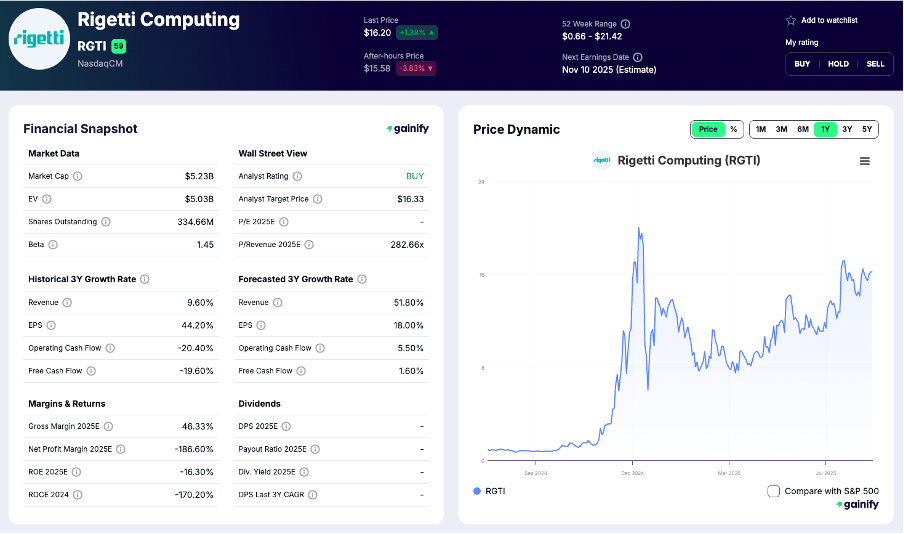Click the ROCE 2024 value -170.20%
Viewport: 904px width, 534px height.
[194, 495]
